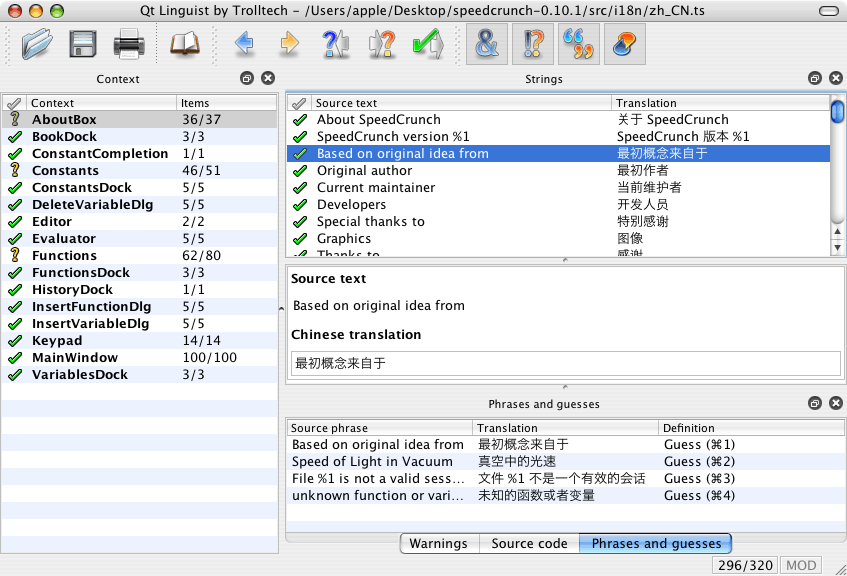Go to previous item with blue arrow
The width and height of the screenshot is (847, 576).
coord(245,43)
